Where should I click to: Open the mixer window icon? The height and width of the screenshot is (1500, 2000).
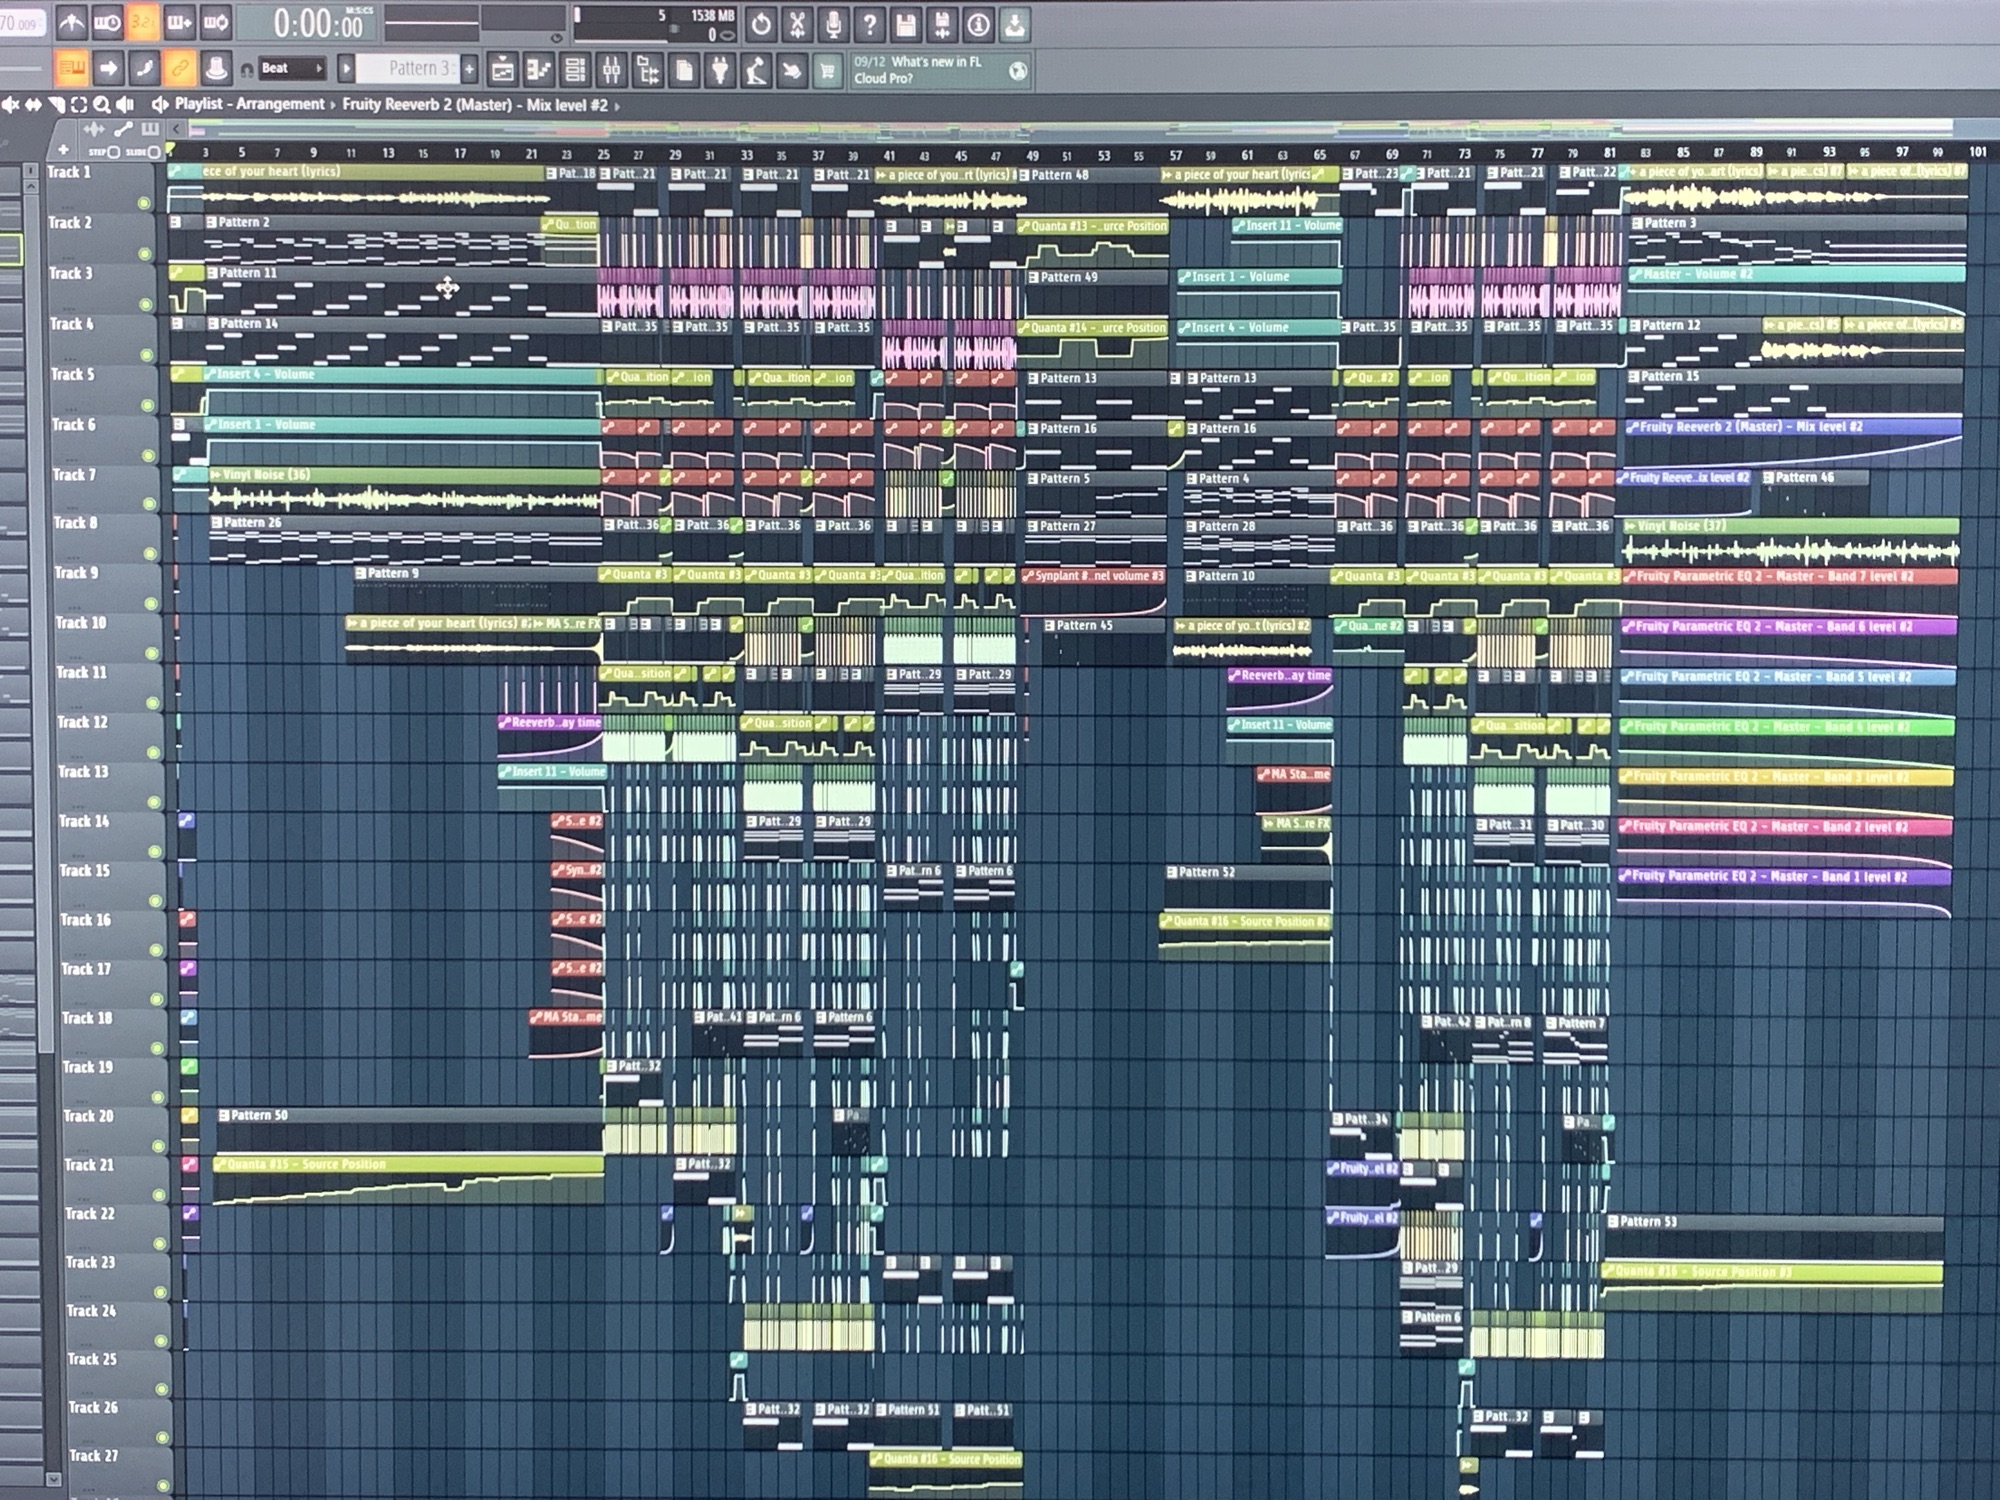(x=612, y=71)
